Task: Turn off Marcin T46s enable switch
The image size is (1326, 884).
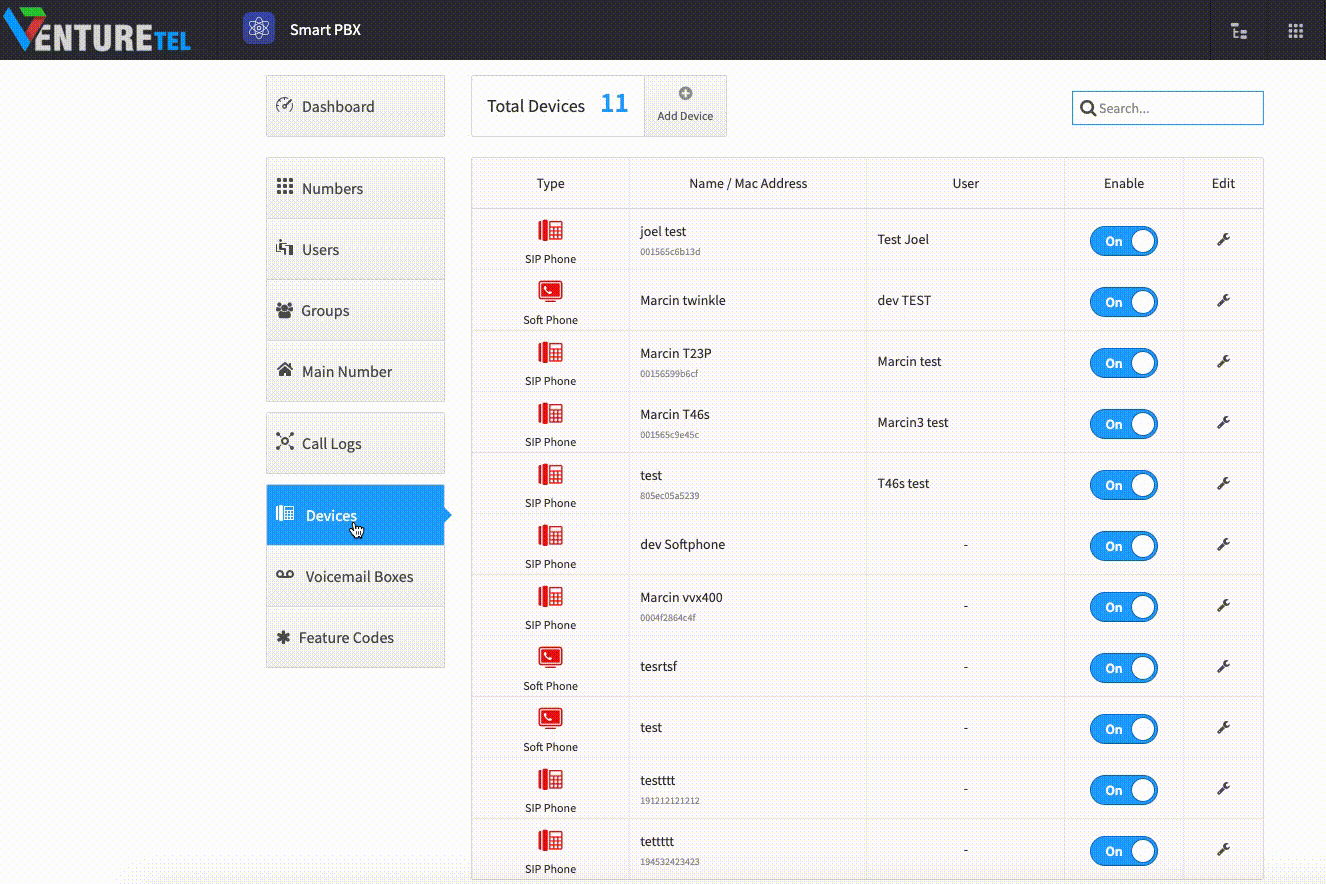Action: coord(1123,424)
